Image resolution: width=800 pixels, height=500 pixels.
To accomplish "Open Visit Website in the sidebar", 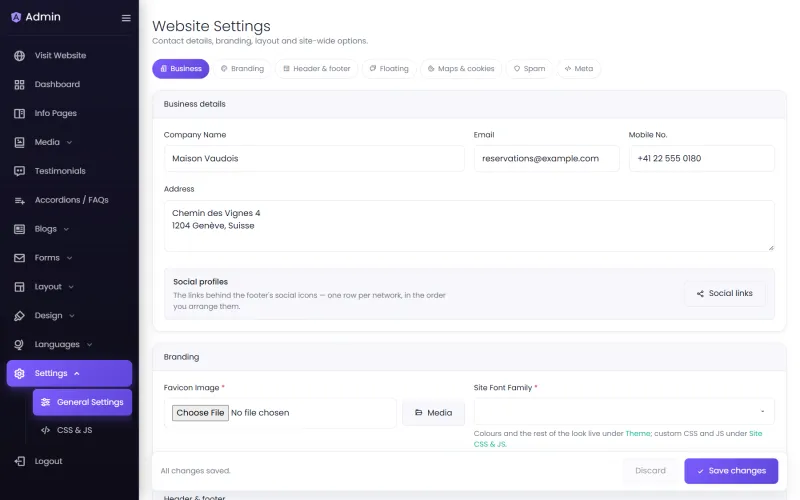I will [x=69, y=56].
